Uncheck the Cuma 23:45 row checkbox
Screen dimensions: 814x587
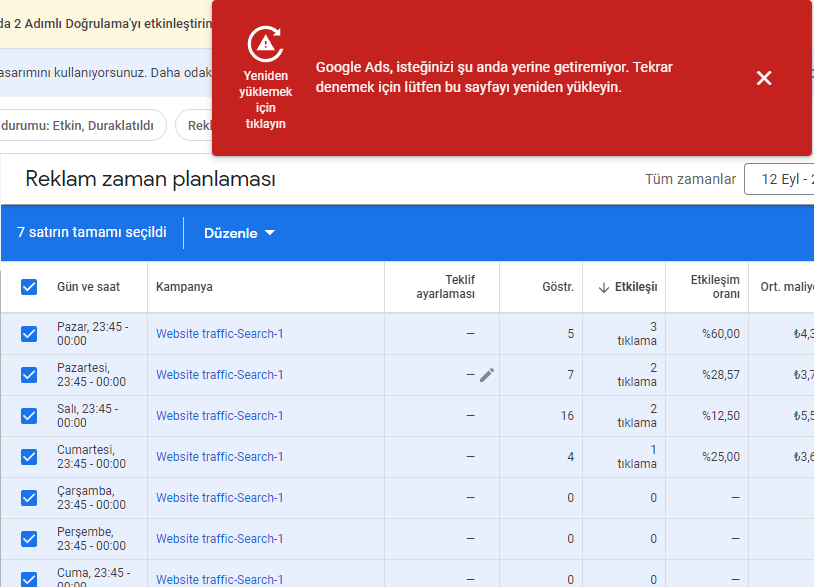(x=29, y=579)
